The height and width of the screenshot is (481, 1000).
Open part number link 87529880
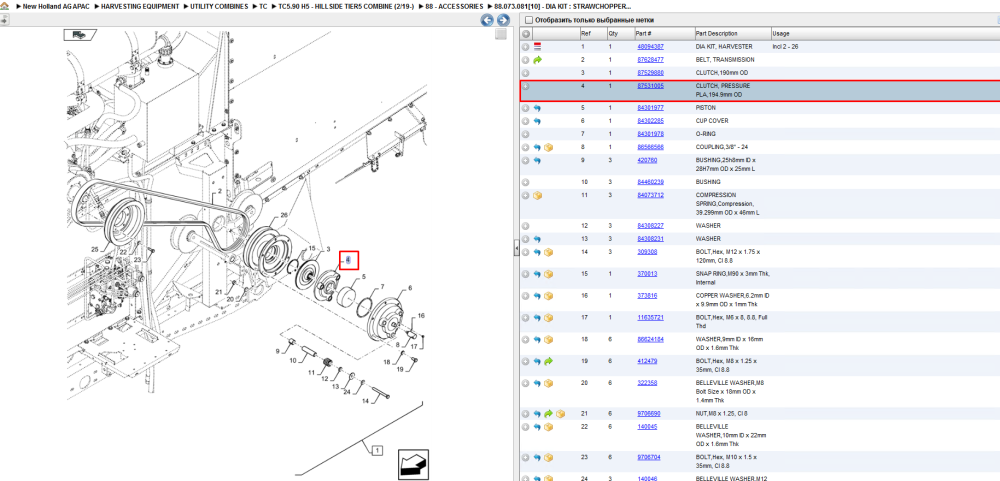pos(650,73)
